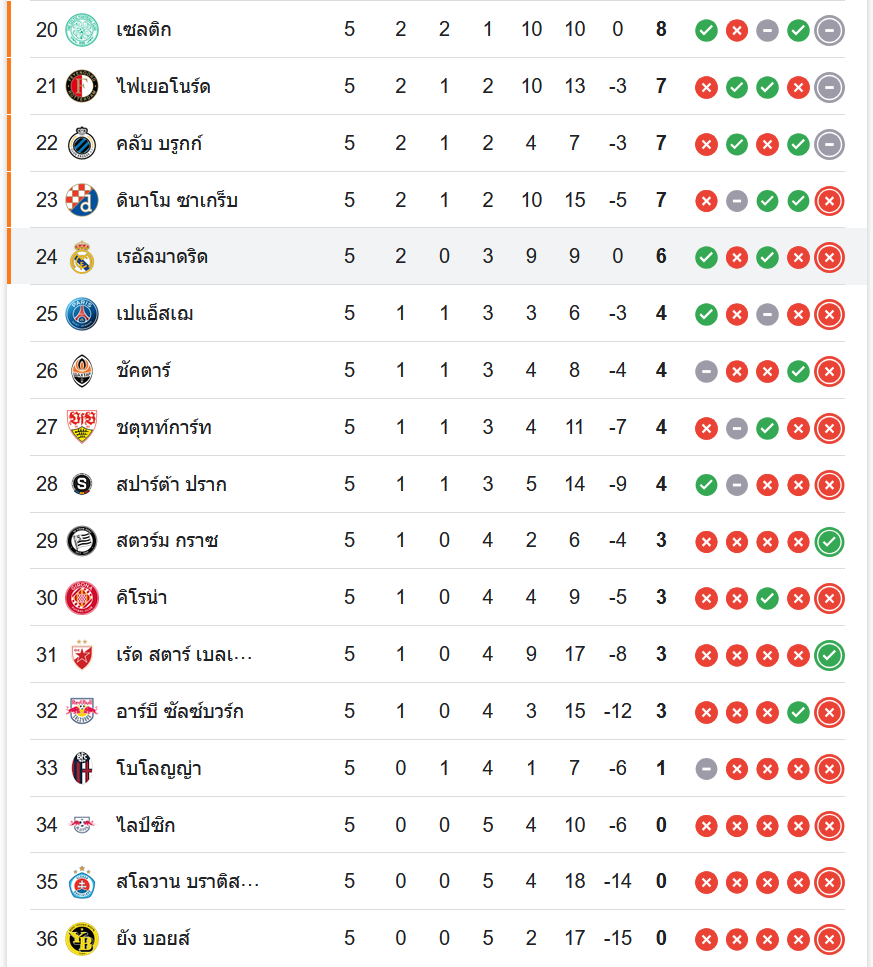
Task: Click the VfB Stuttgart crest
Action: pos(82,428)
